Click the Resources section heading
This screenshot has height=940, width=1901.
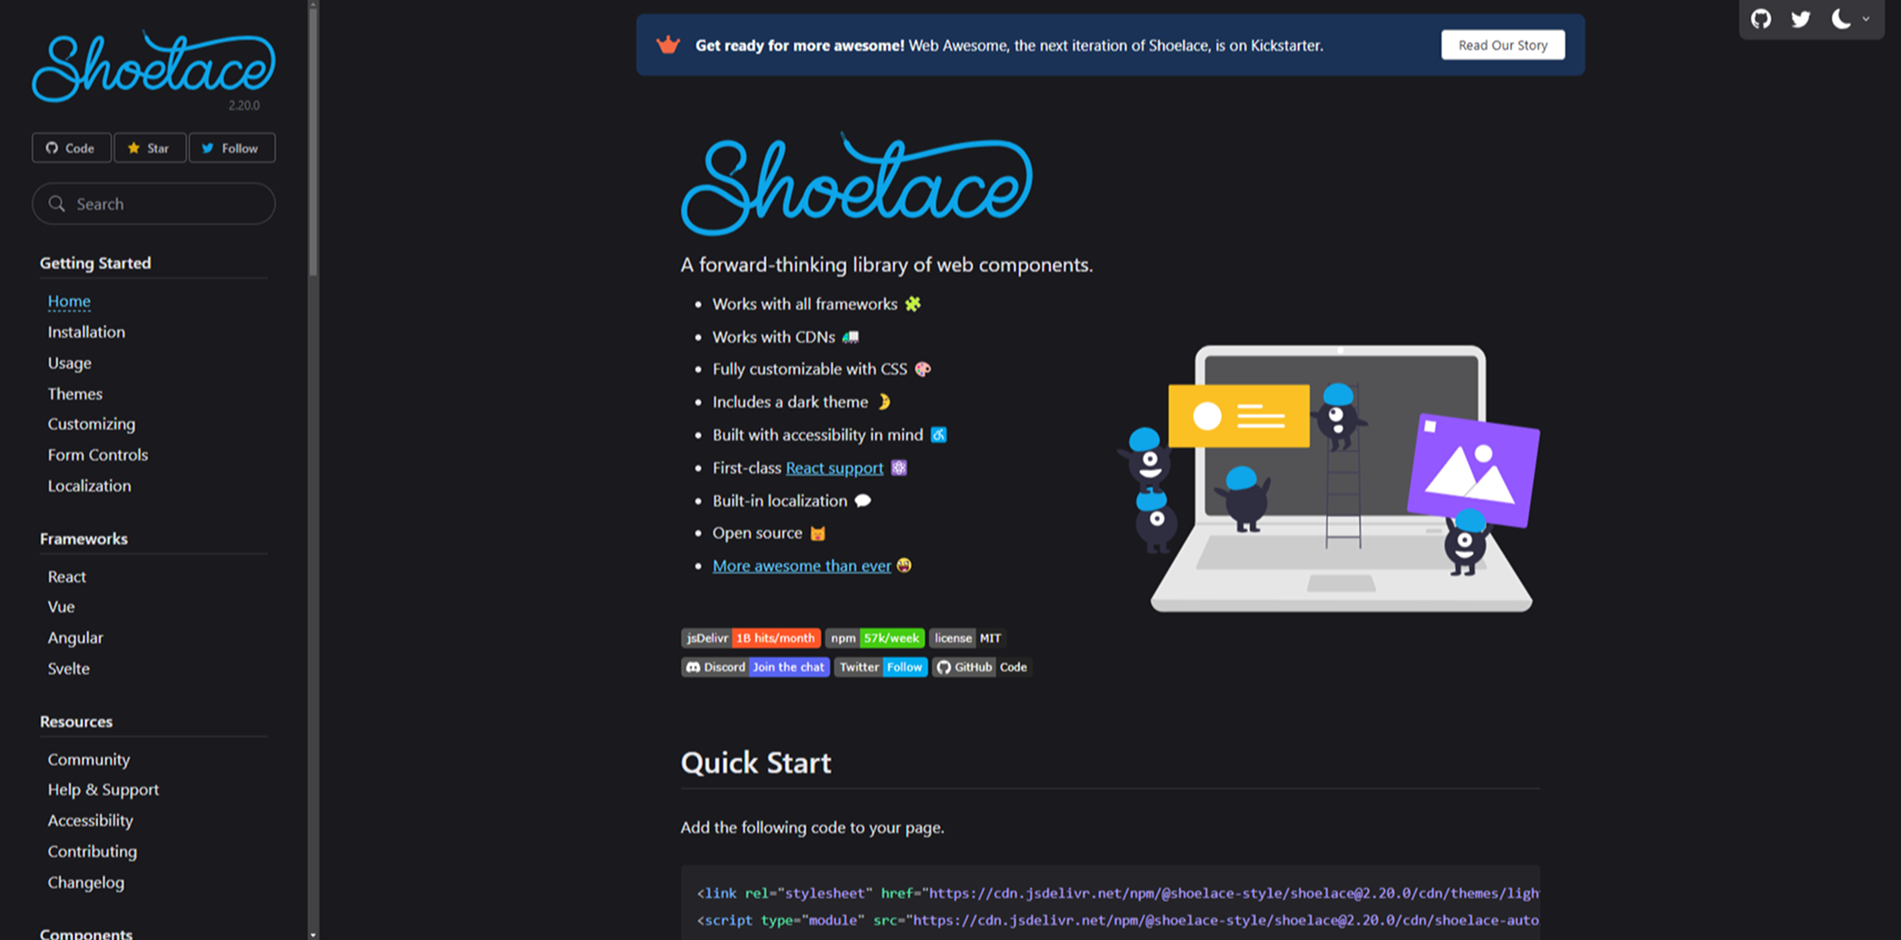click(76, 722)
